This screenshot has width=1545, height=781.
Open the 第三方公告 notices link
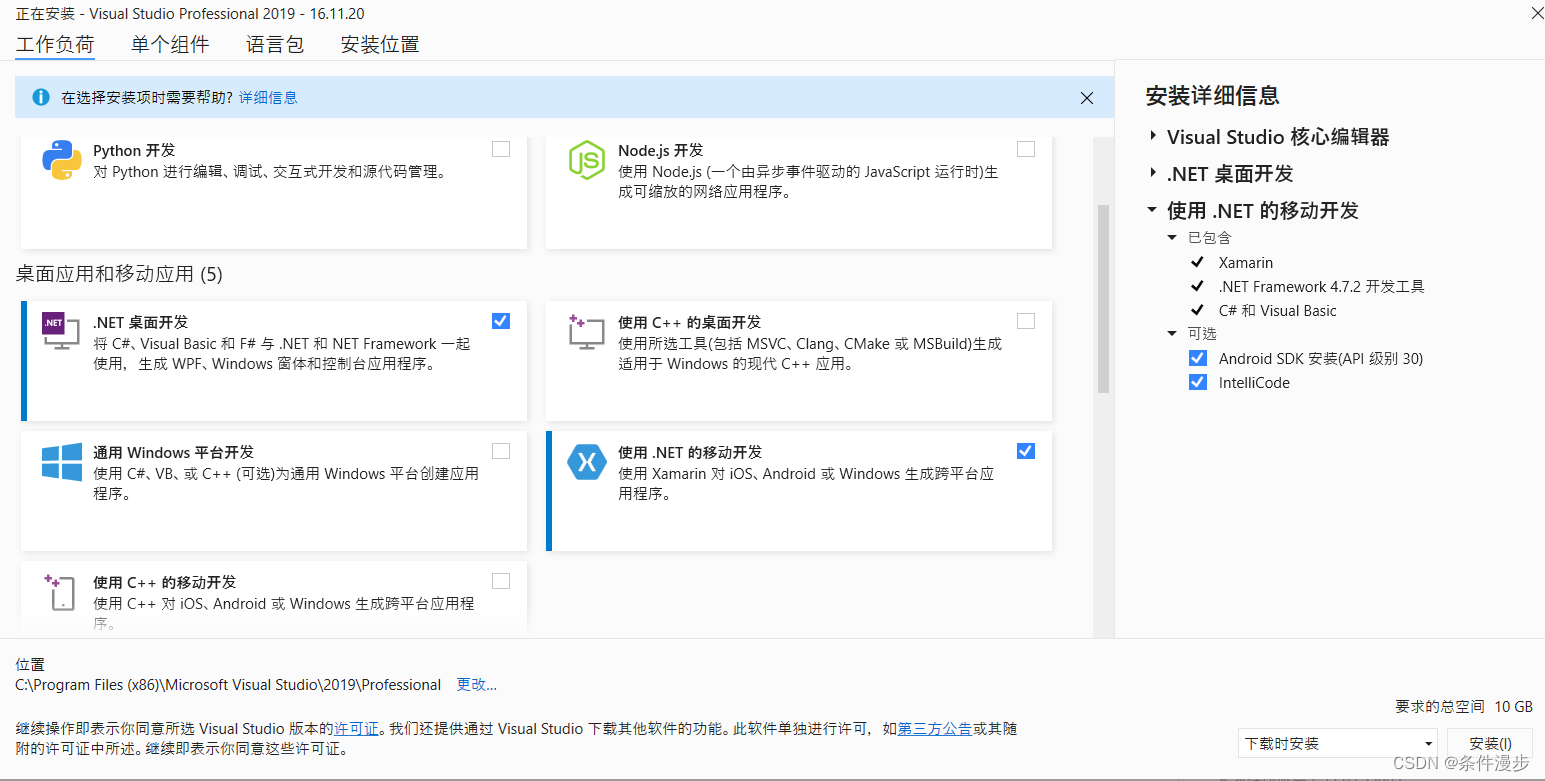click(x=935, y=729)
